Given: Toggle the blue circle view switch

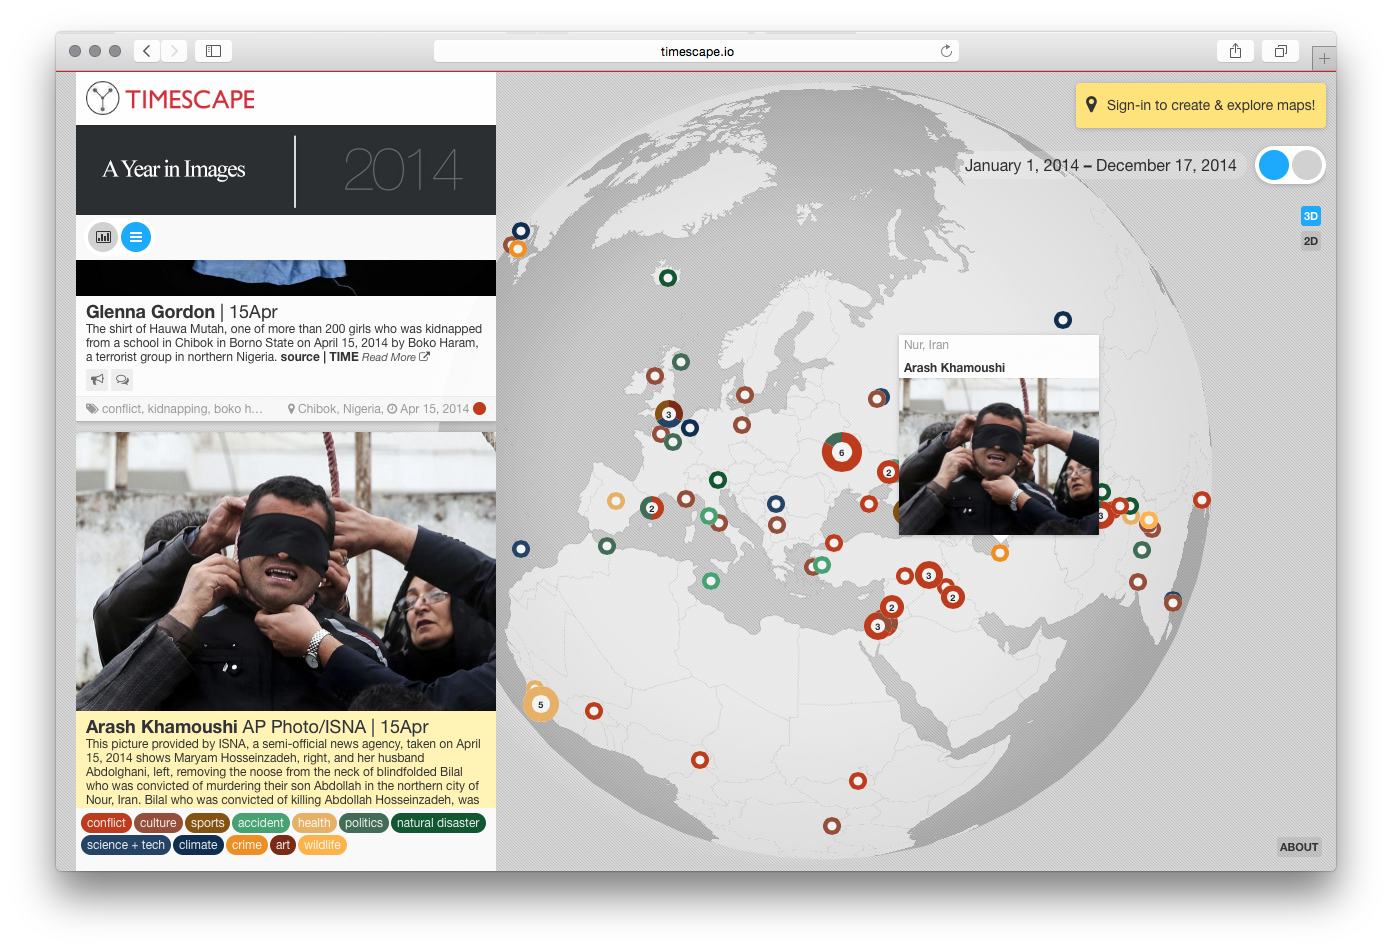Looking at the screenshot, I should pyautogui.click(x=1274, y=165).
